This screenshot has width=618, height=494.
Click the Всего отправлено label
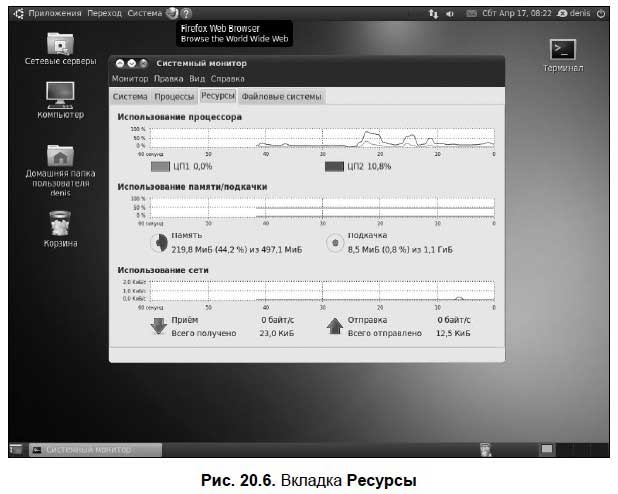pos(385,333)
